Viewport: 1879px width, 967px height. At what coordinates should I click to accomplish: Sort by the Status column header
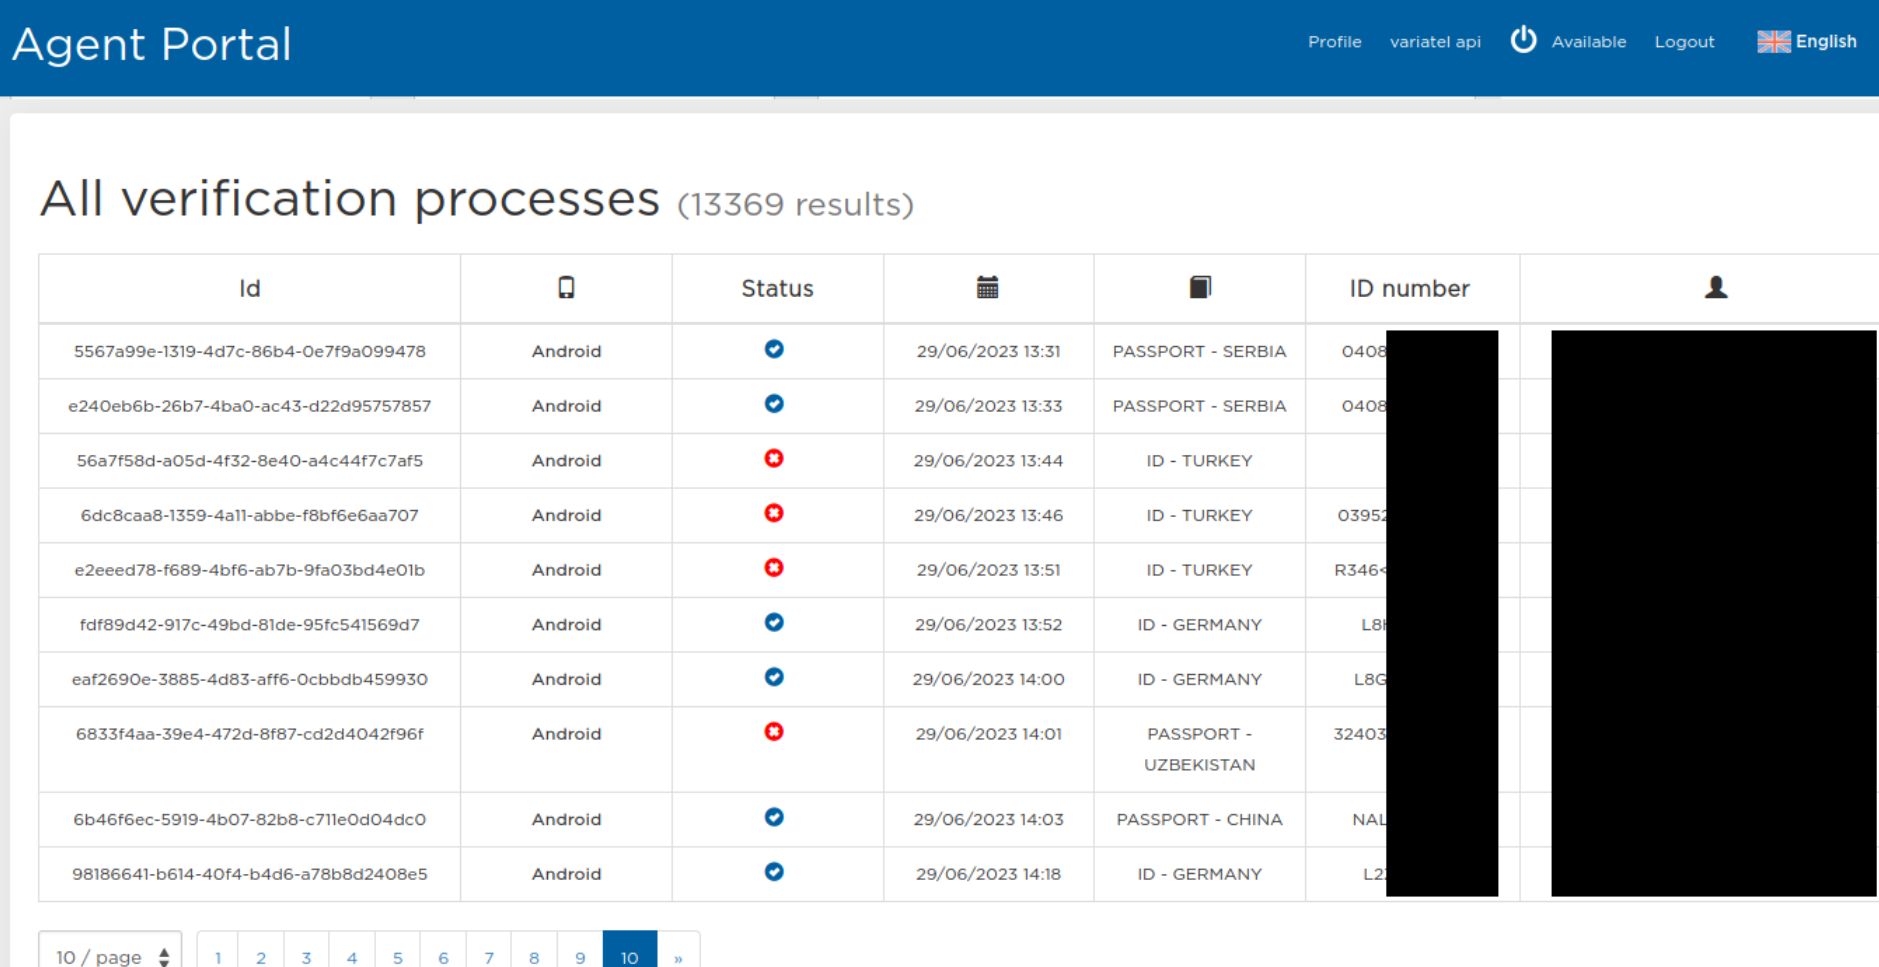pos(777,289)
